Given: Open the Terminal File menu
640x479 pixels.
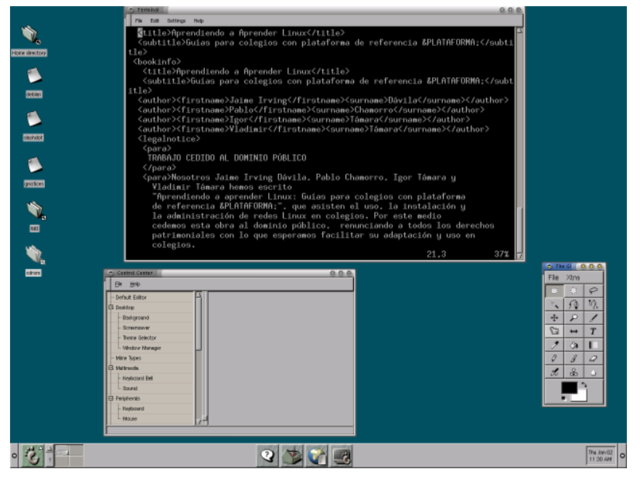Looking at the screenshot, I should [x=139, y=21].
